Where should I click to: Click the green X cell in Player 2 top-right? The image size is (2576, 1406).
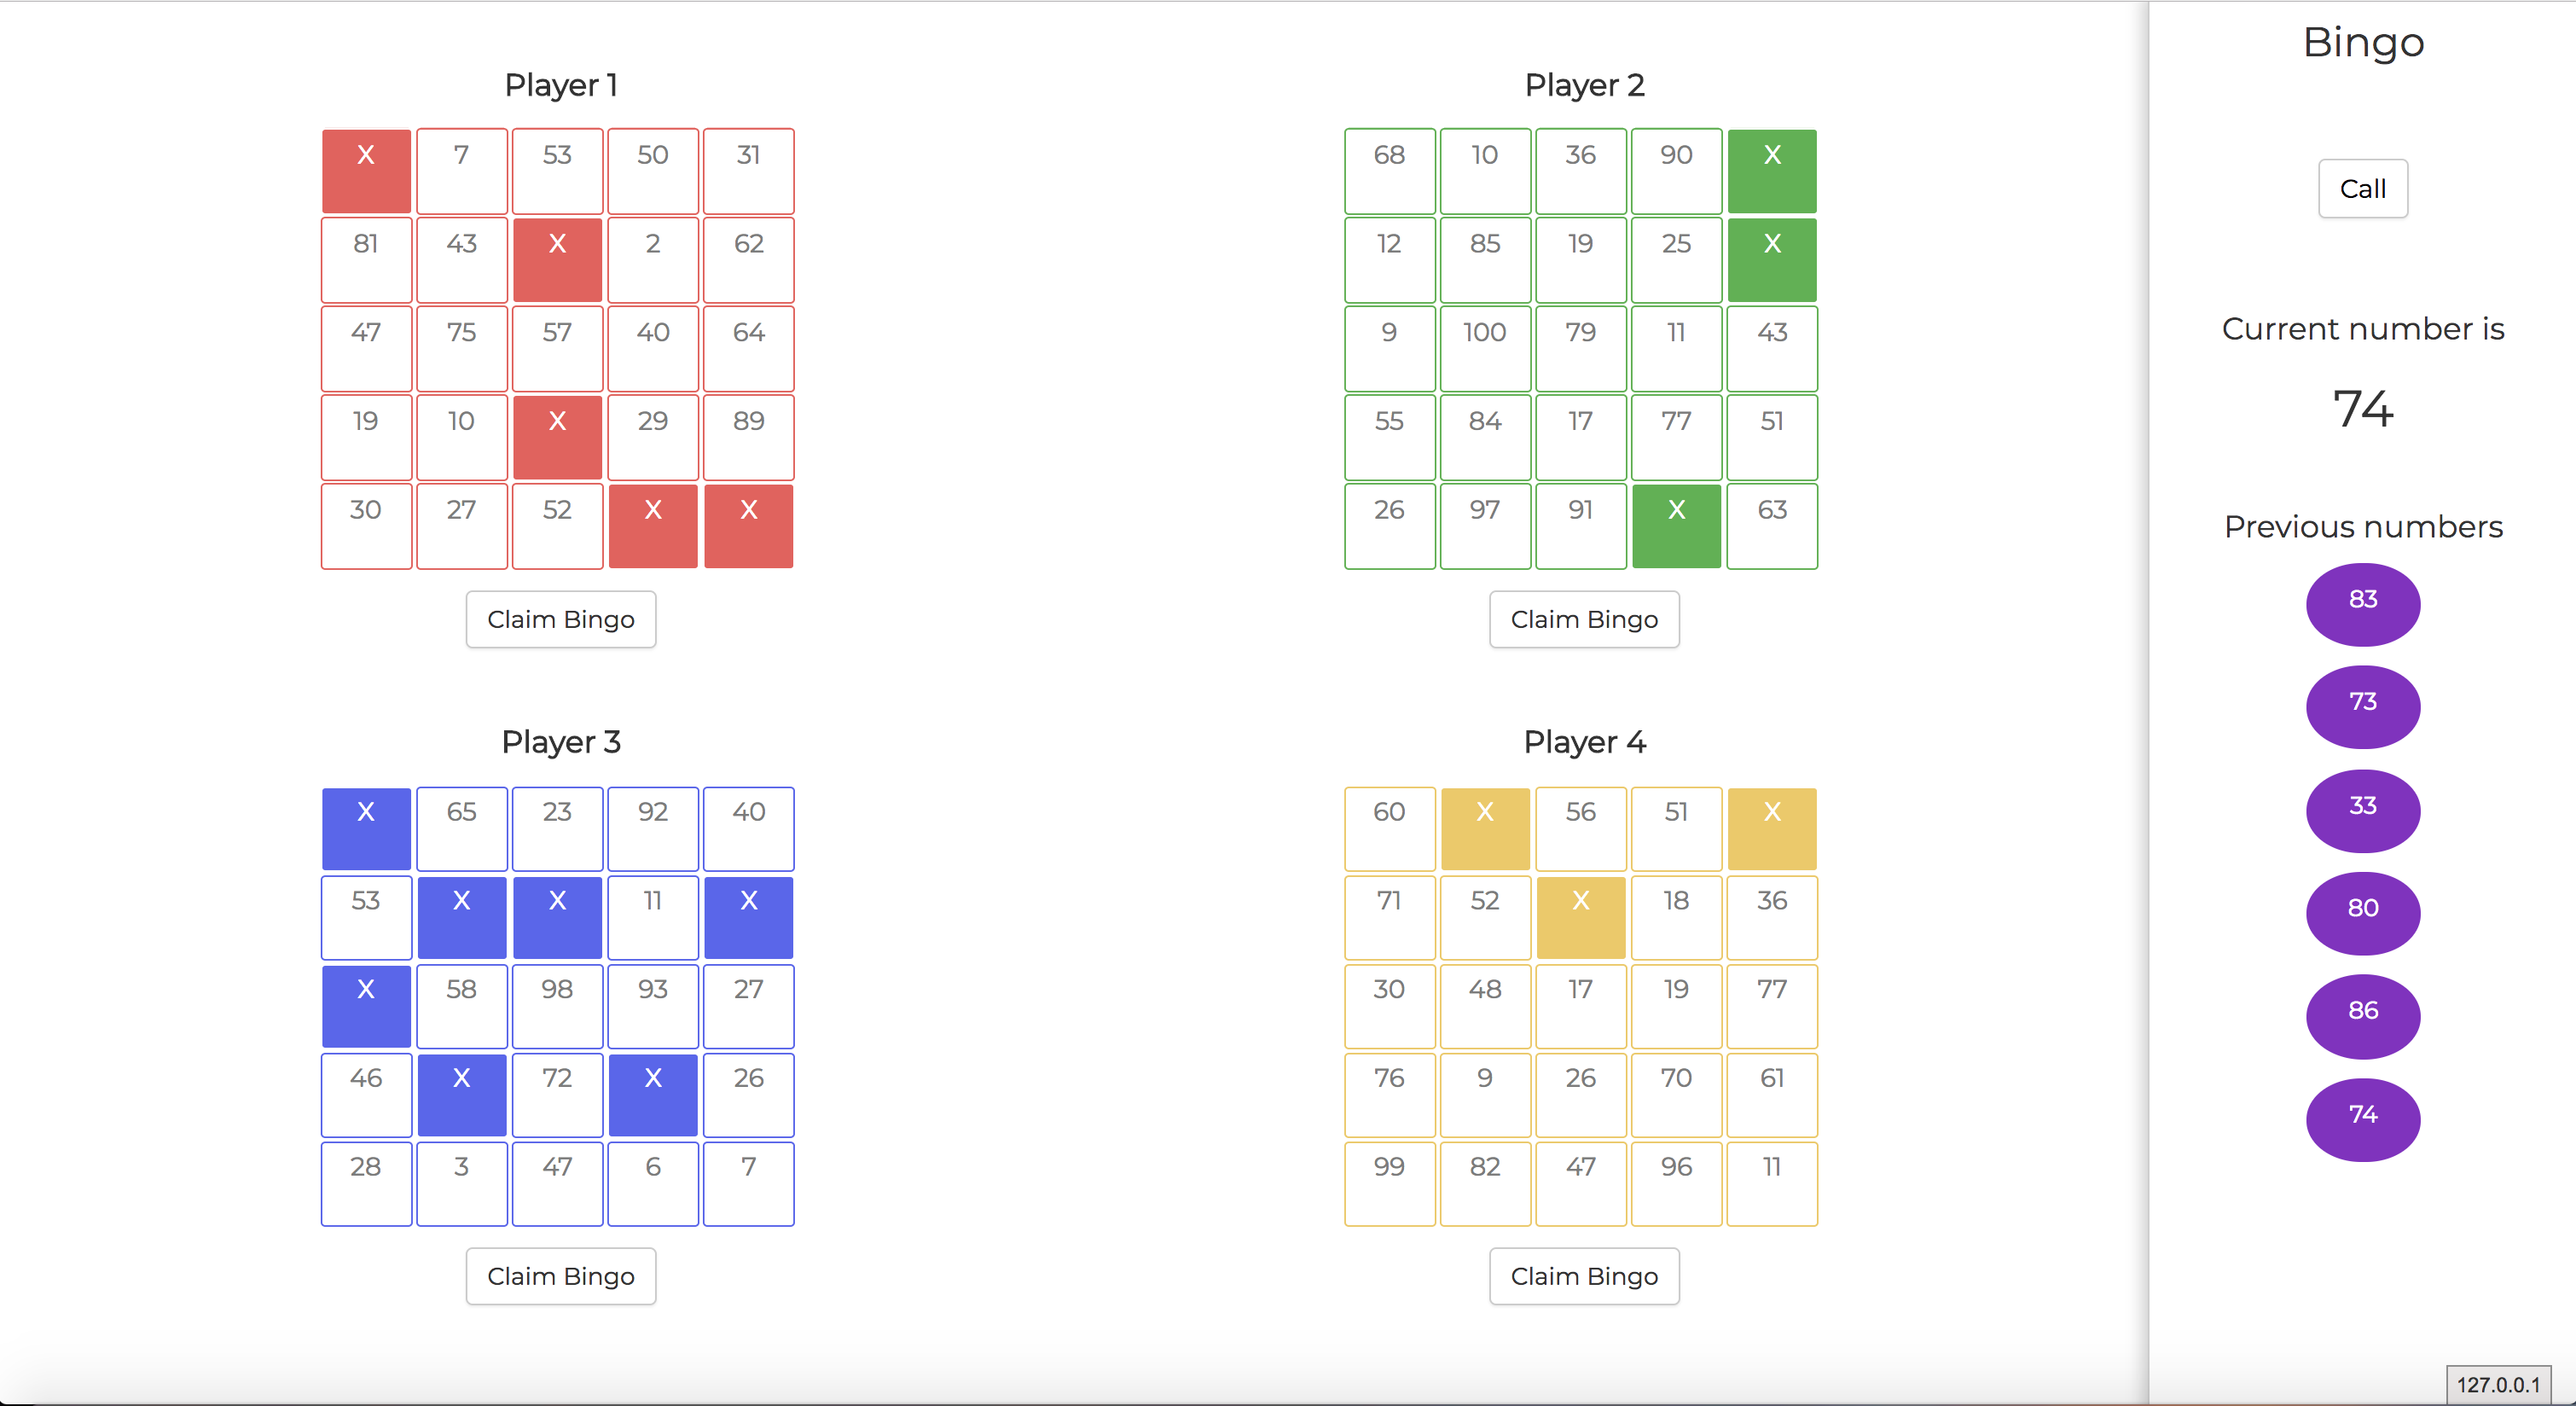[1771, 170]
